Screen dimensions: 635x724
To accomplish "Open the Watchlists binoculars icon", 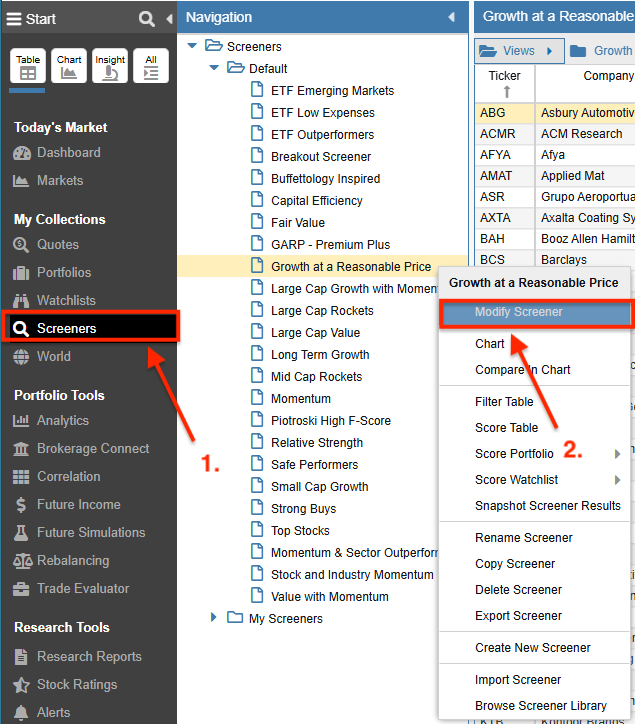I will coord(21,301).
